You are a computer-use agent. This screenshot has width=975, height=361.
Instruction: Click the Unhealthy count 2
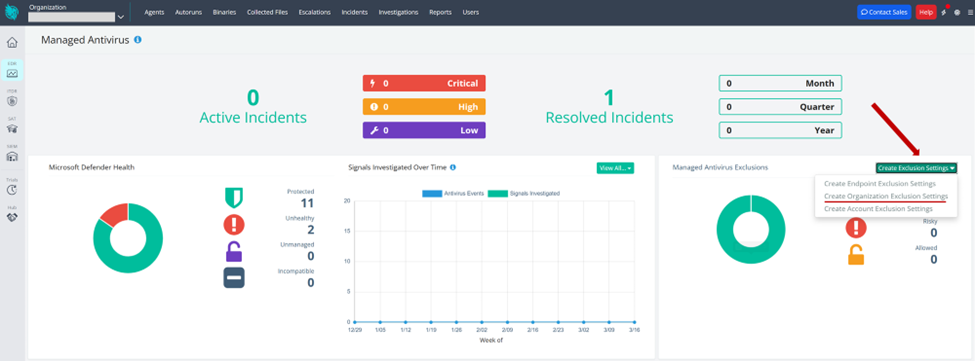pyautogui.click(x=310, y=229)
